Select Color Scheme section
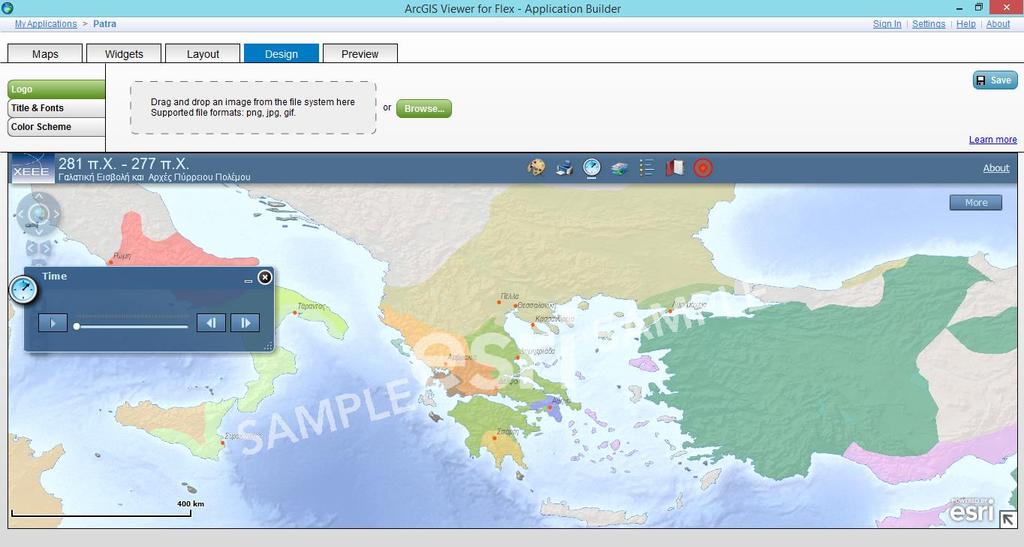The width and height of the screenshot is (1024, 547). [x=56, y=127]
